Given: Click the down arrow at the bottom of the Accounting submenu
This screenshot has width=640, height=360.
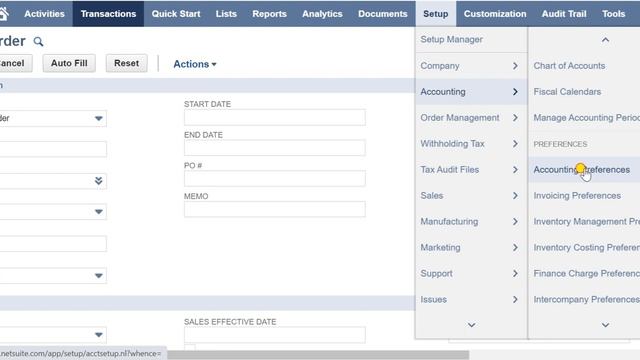Looking at the screenshot, I should tap(605, 325).
